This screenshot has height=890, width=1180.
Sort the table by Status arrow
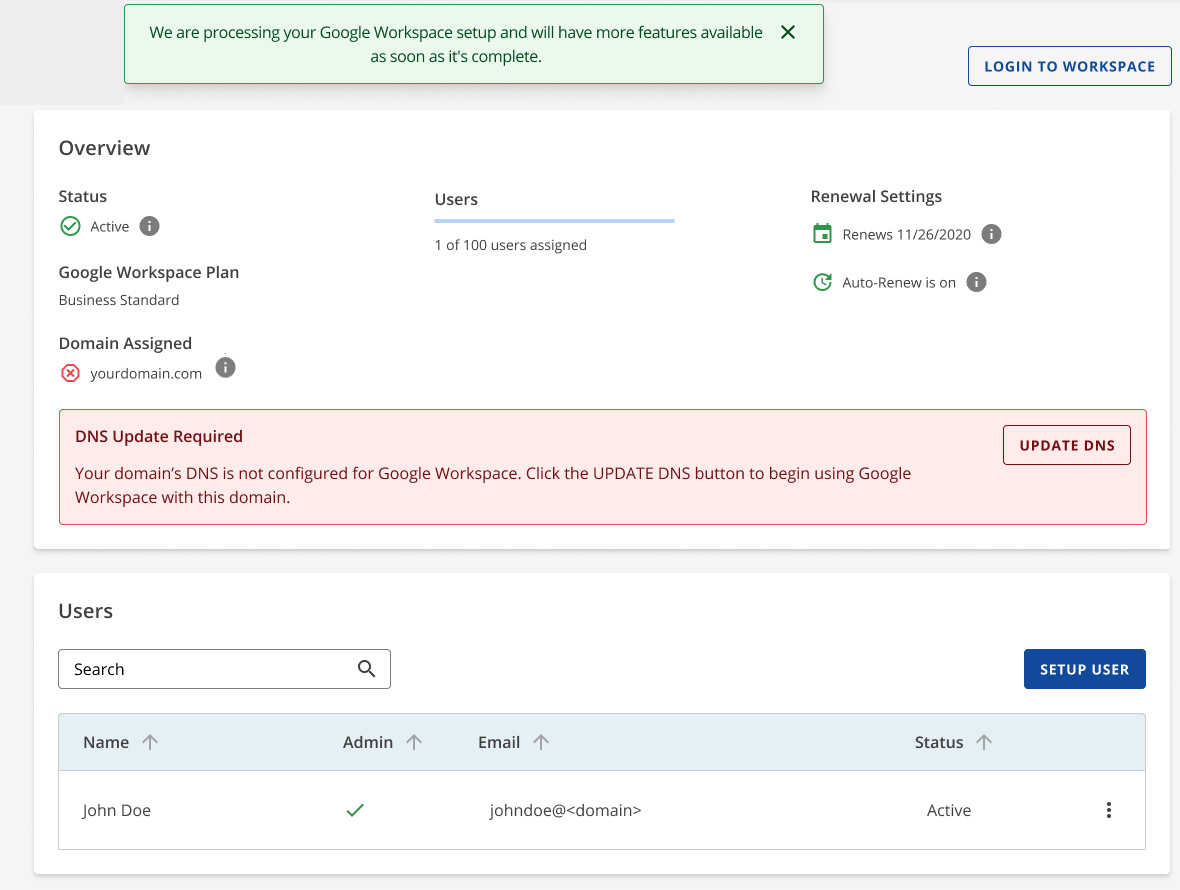pyautogui.click(x=984, y=742)
